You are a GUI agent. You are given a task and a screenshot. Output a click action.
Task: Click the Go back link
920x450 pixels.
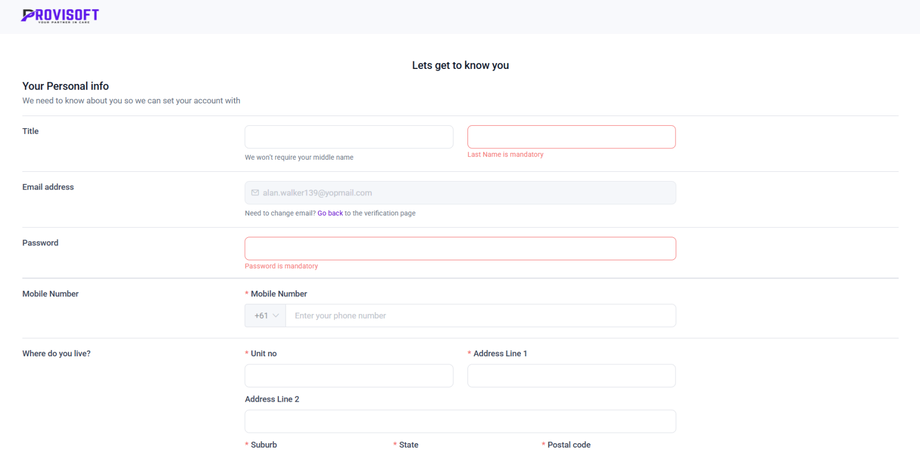pyautogui.click(x=330, y=213)
